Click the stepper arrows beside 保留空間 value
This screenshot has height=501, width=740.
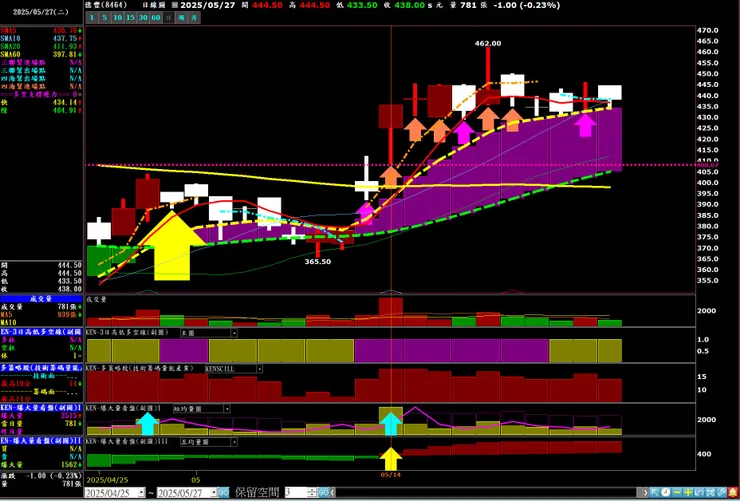click(312, 493)
